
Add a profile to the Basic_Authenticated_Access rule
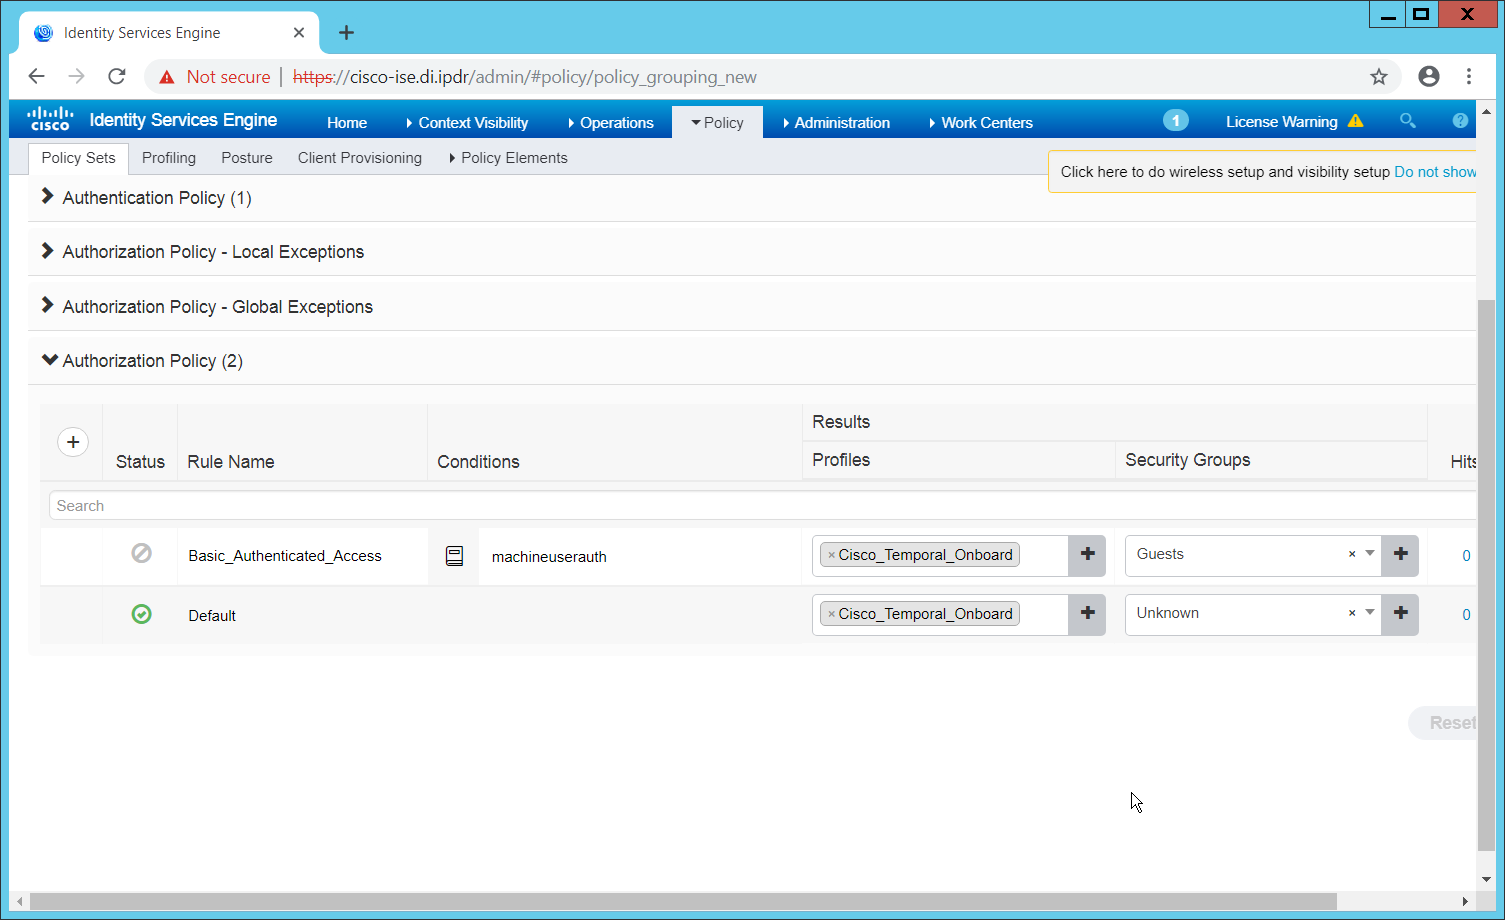1087,555
